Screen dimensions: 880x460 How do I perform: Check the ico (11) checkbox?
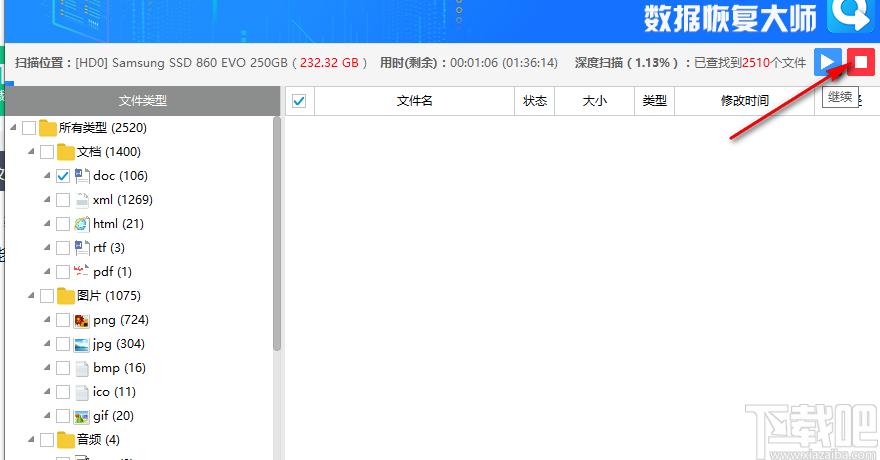click(63, 392)
